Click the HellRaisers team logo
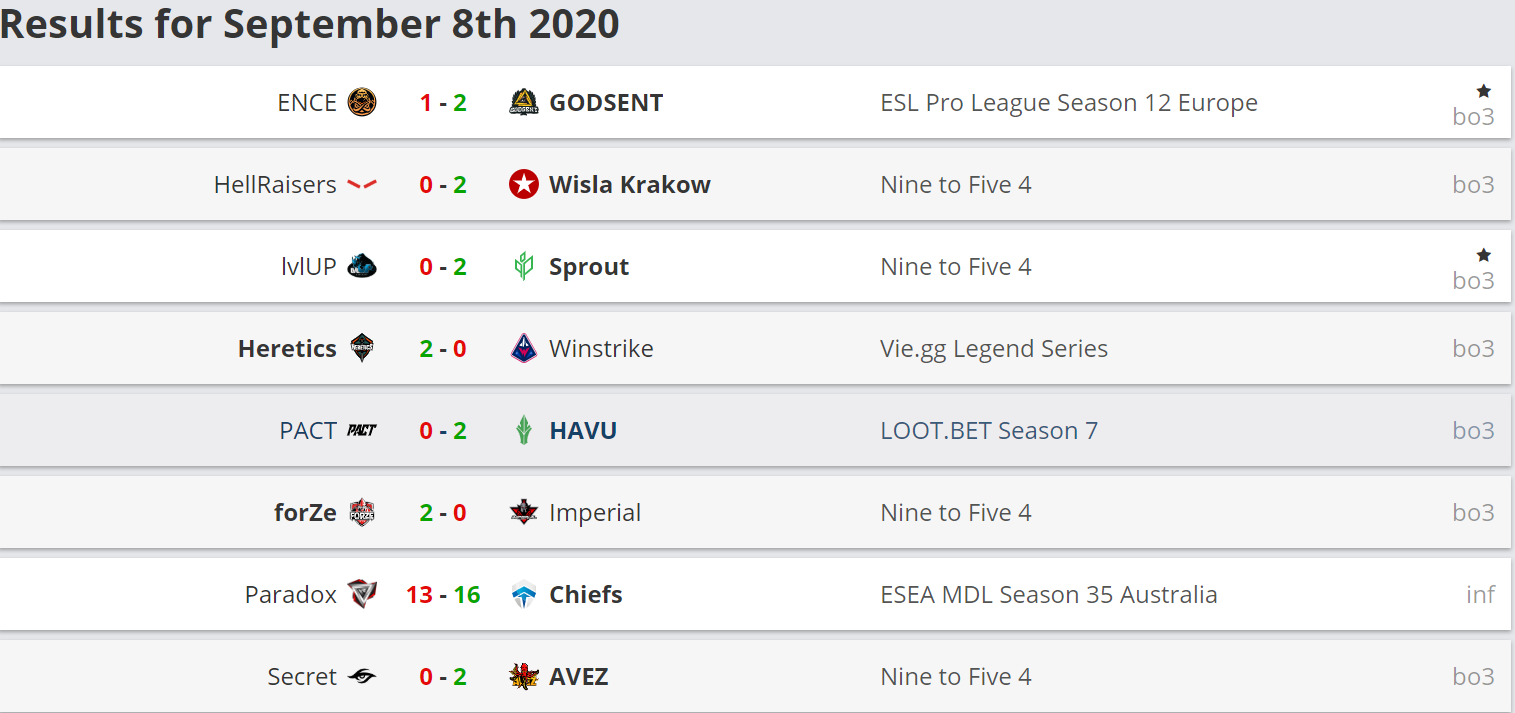 (x=362, y=185)
